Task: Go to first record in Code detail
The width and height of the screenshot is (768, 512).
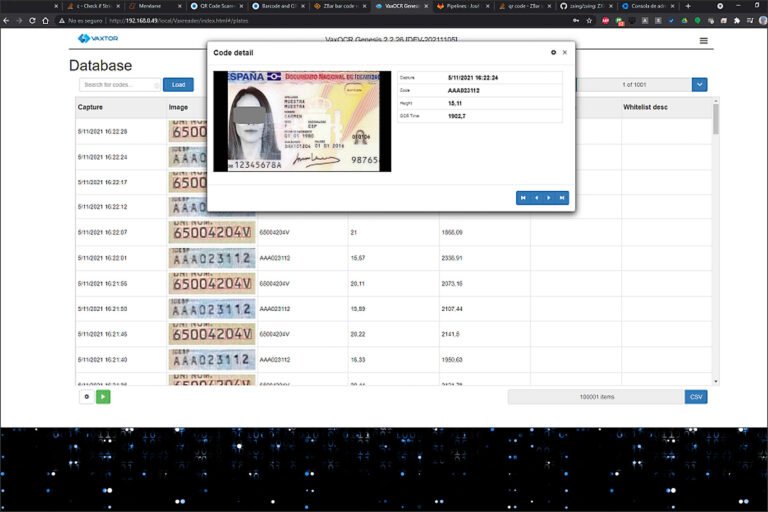Action: 523,198
